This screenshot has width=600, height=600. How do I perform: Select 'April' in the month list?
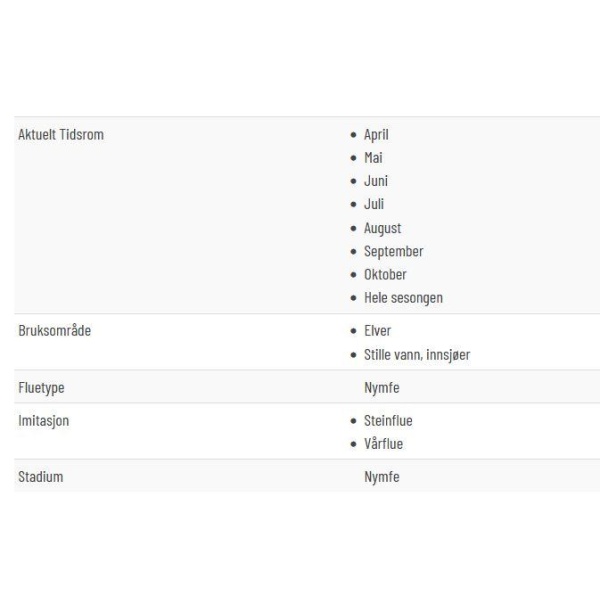tap(376, 135)
